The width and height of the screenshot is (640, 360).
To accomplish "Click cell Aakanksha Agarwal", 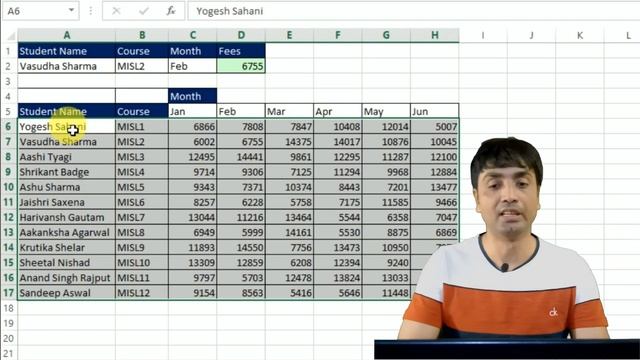I will [x=67, y=232].
